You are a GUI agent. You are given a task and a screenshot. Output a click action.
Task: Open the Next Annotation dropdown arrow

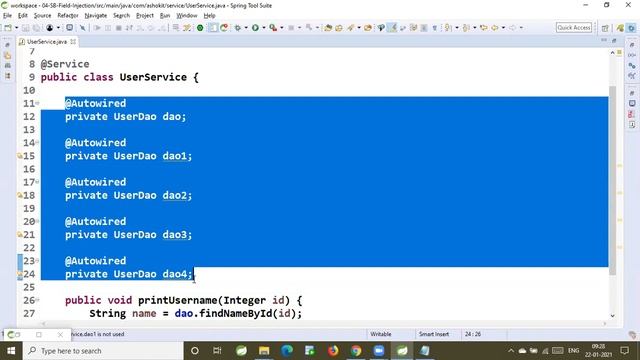457,28
